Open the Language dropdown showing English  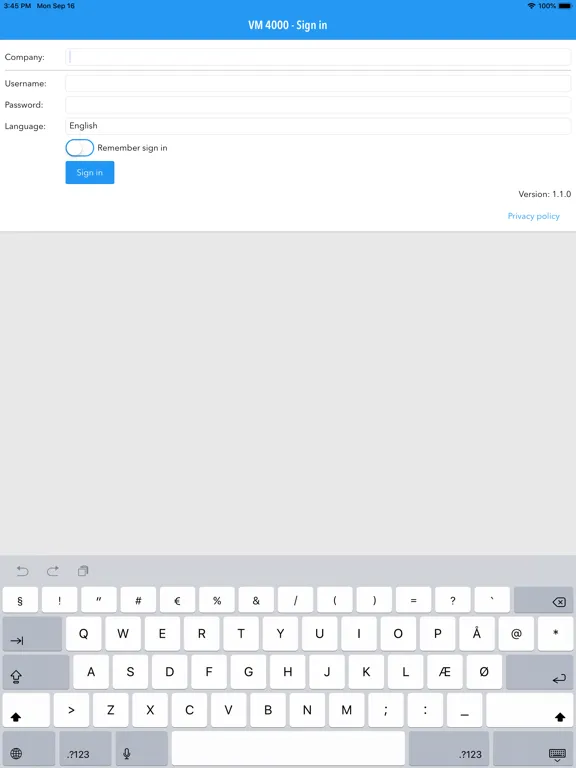318,126
